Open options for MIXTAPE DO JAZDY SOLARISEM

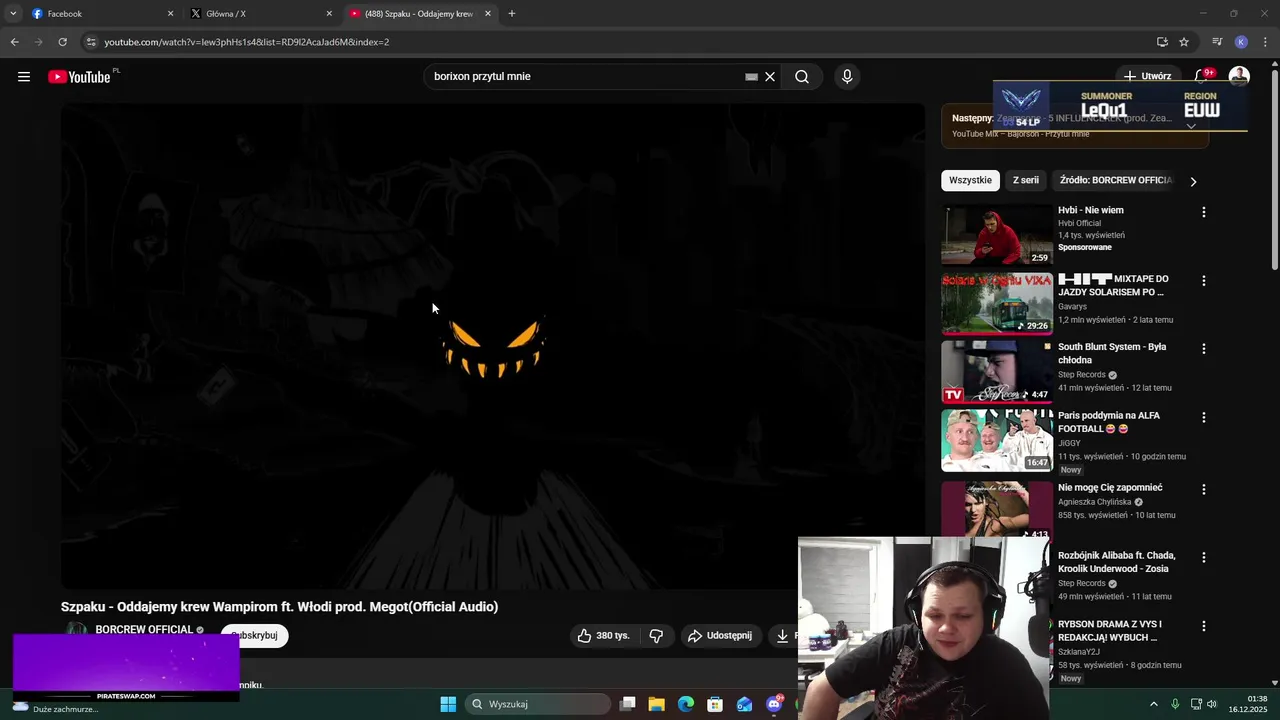pos(1204,281)
